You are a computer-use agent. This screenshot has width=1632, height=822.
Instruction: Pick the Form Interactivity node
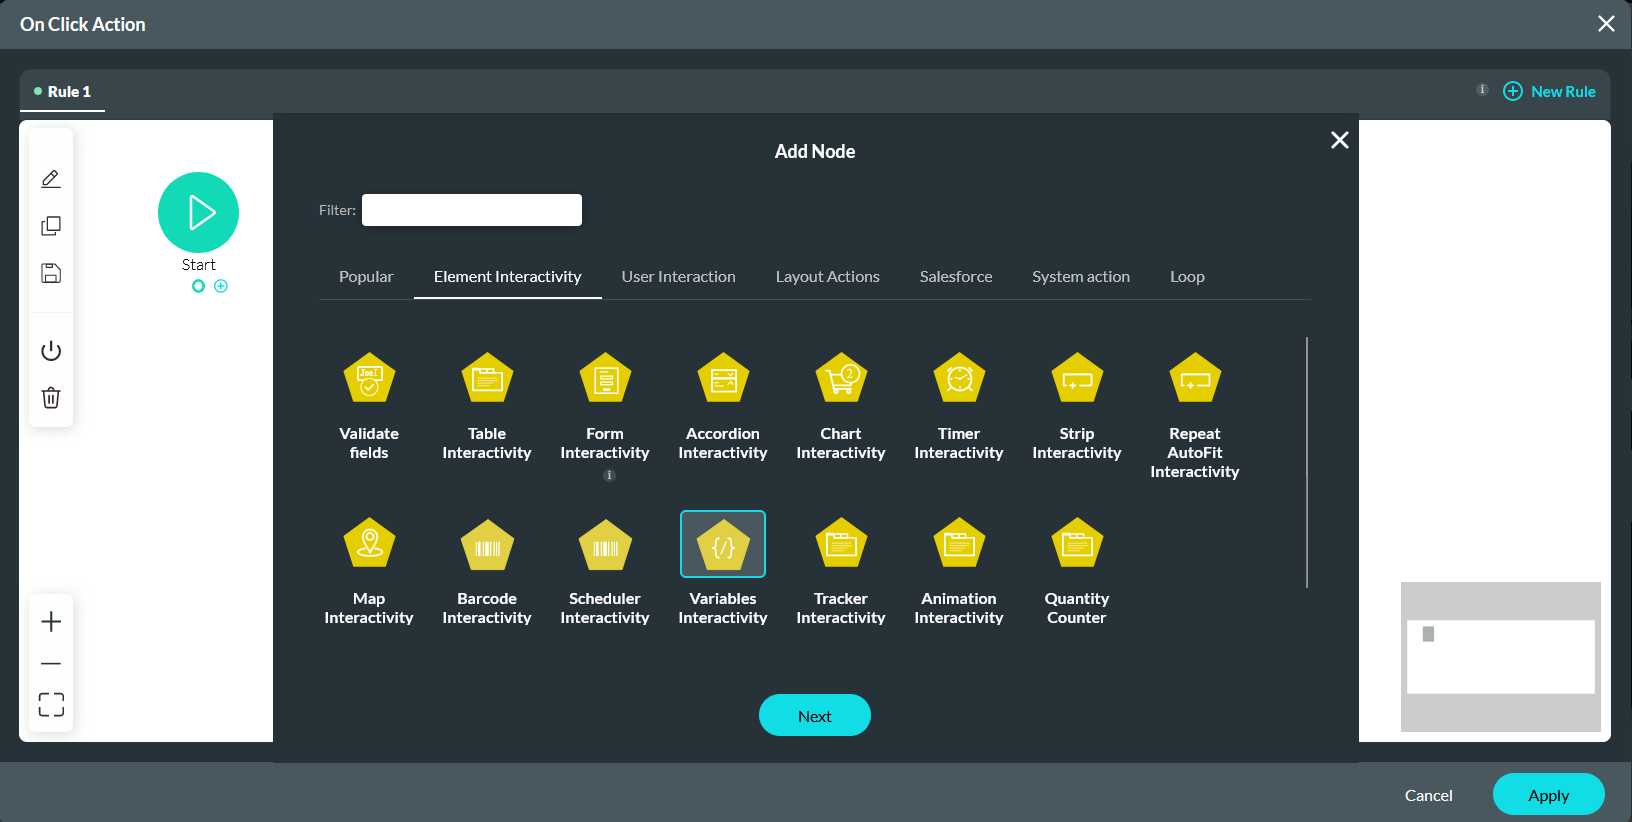click(605, 378)
